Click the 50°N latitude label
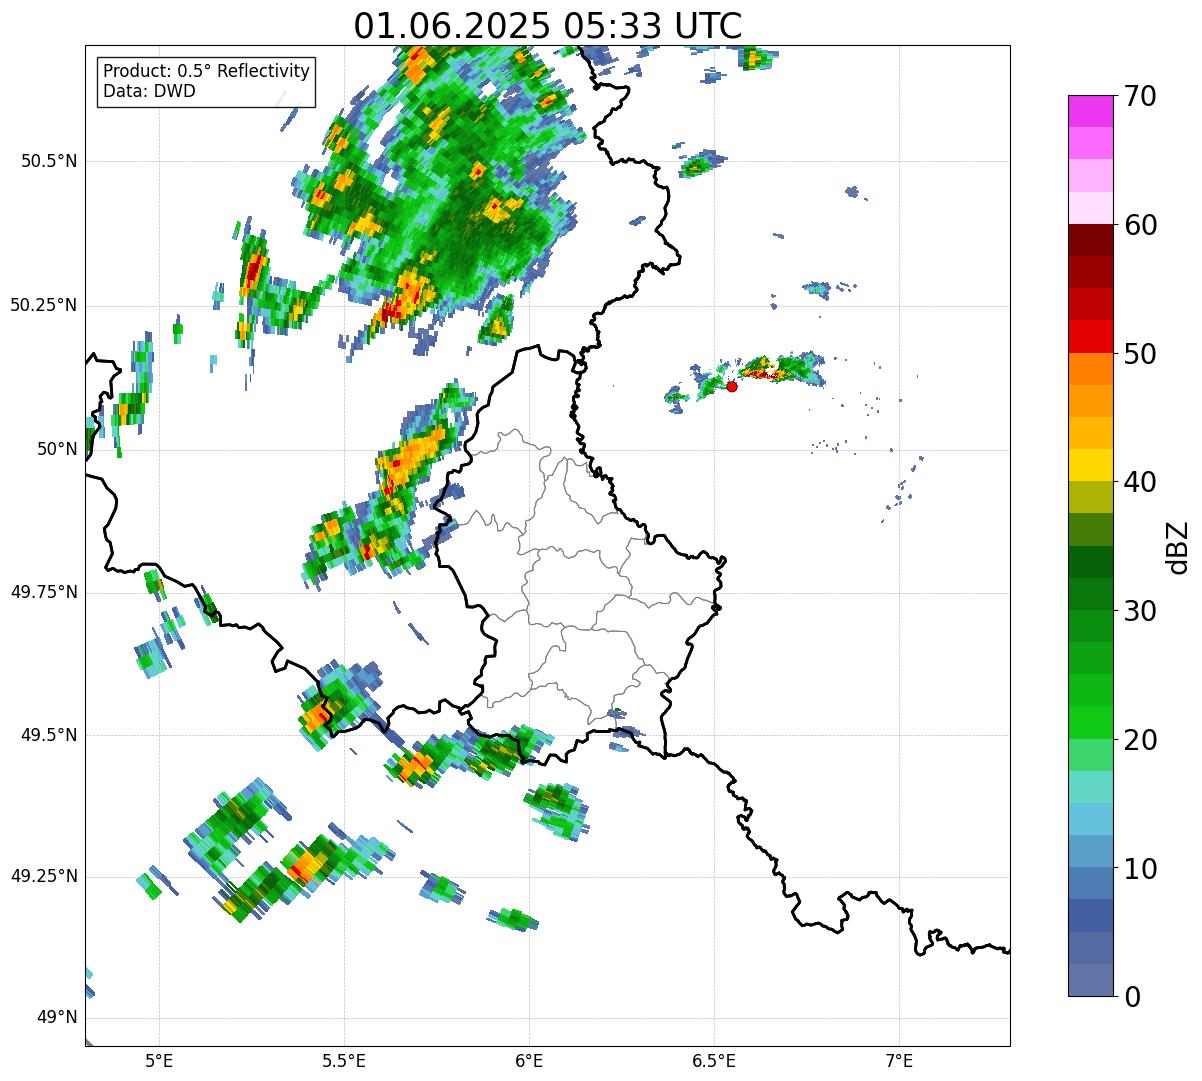Viewport: 1202px width, 1081px height. pyautogui.click(x=57, y=449)
